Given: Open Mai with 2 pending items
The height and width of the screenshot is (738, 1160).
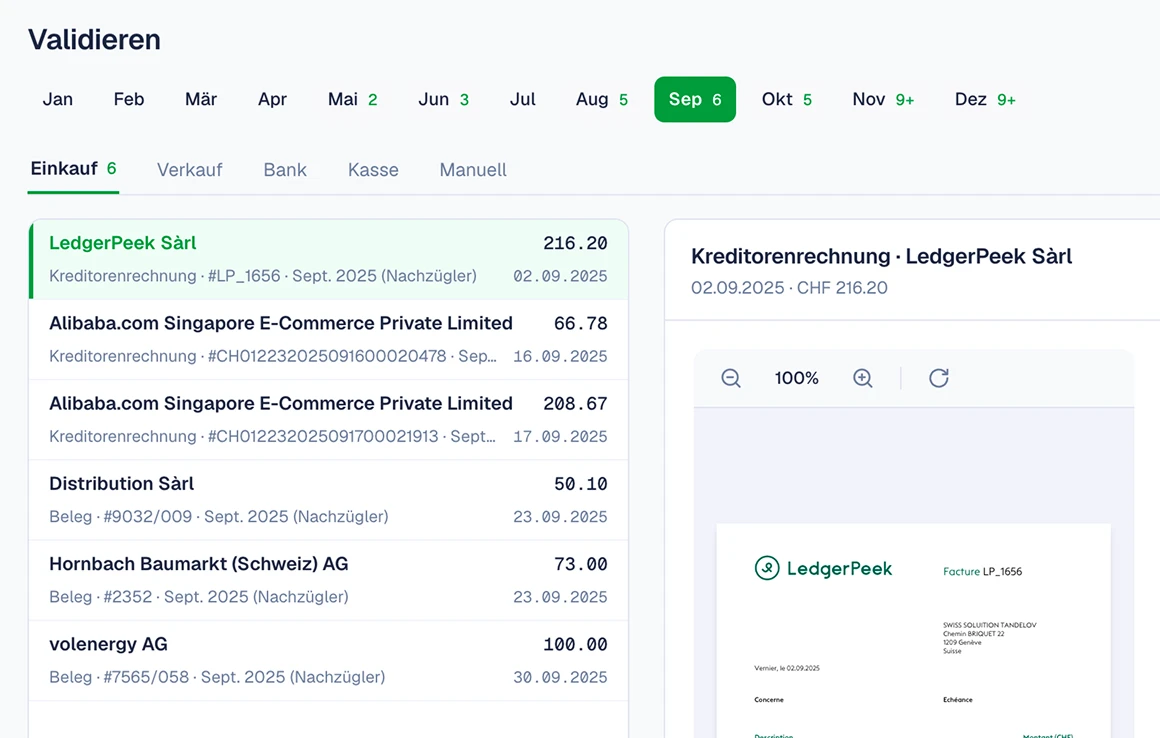Looking at the screenshot, I should click(x=352, y=99).
